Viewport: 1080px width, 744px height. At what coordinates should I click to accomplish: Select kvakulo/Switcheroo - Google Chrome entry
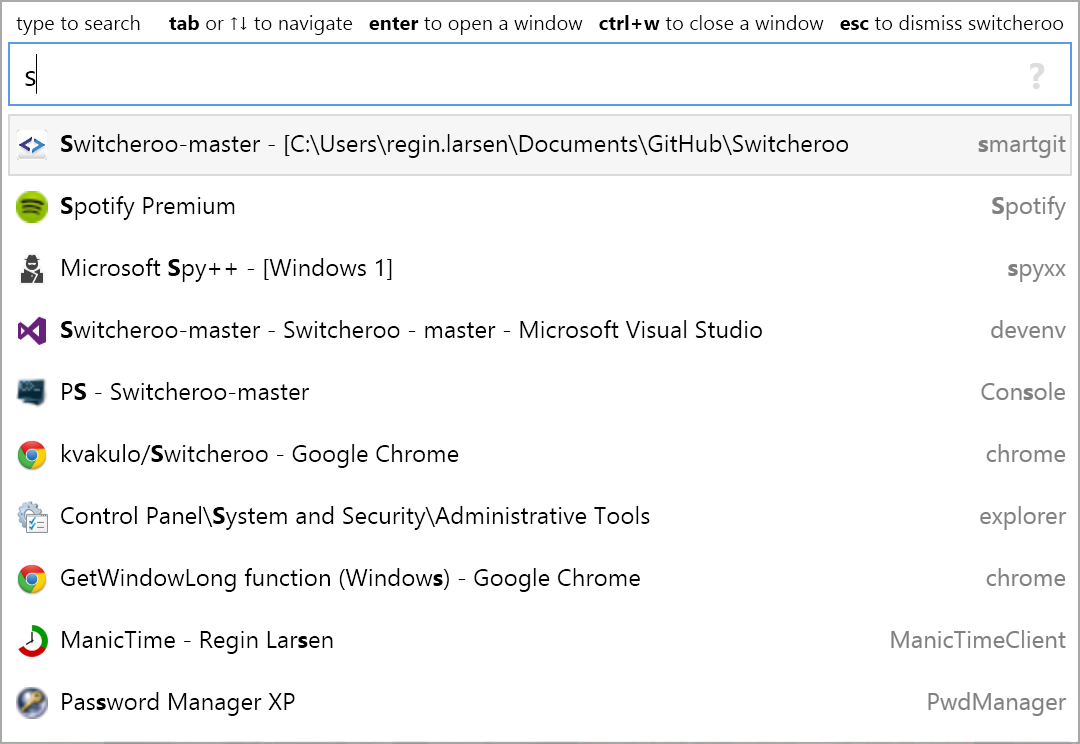point(540,455)
